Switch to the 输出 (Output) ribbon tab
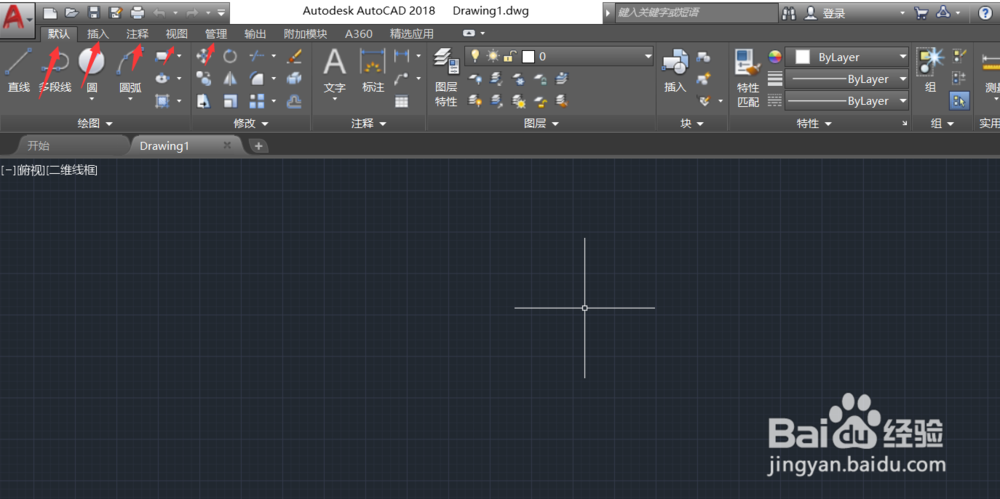 (x=255, y=34)
